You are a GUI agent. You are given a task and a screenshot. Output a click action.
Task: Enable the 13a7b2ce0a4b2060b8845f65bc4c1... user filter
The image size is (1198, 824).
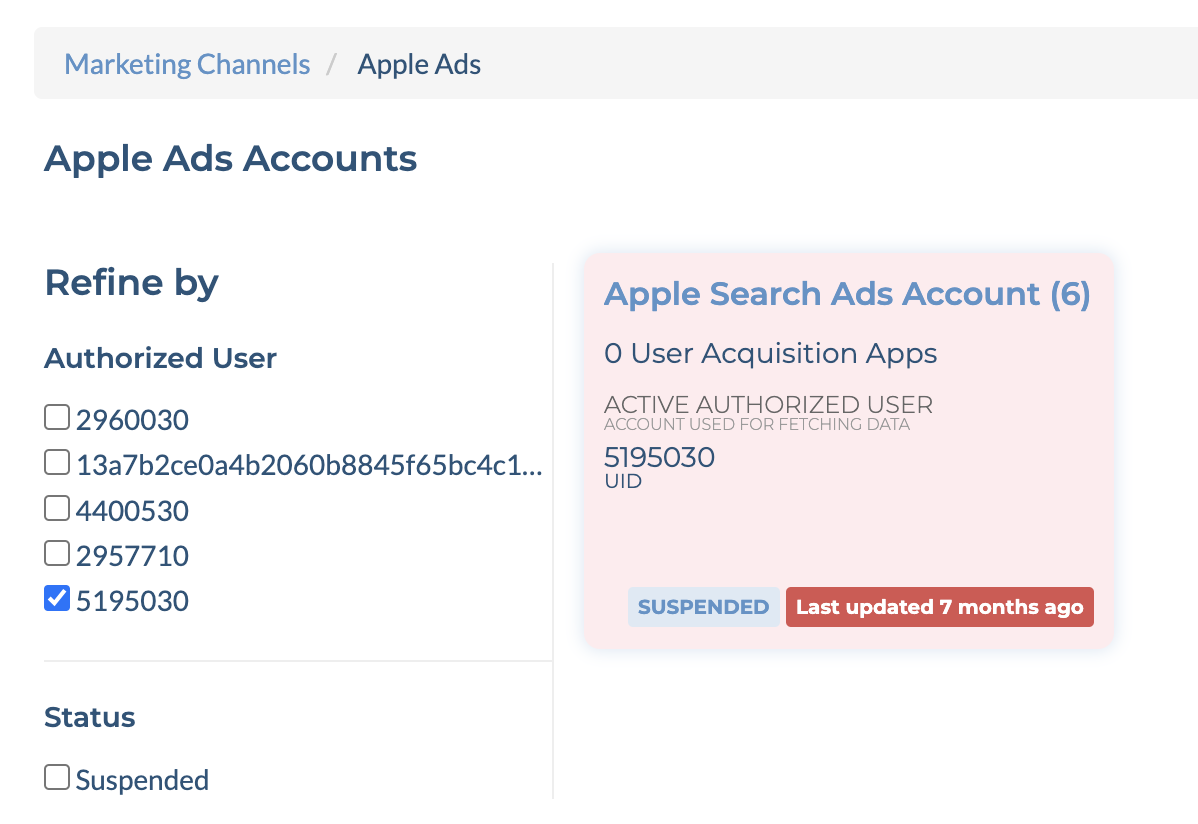(57, 462)
